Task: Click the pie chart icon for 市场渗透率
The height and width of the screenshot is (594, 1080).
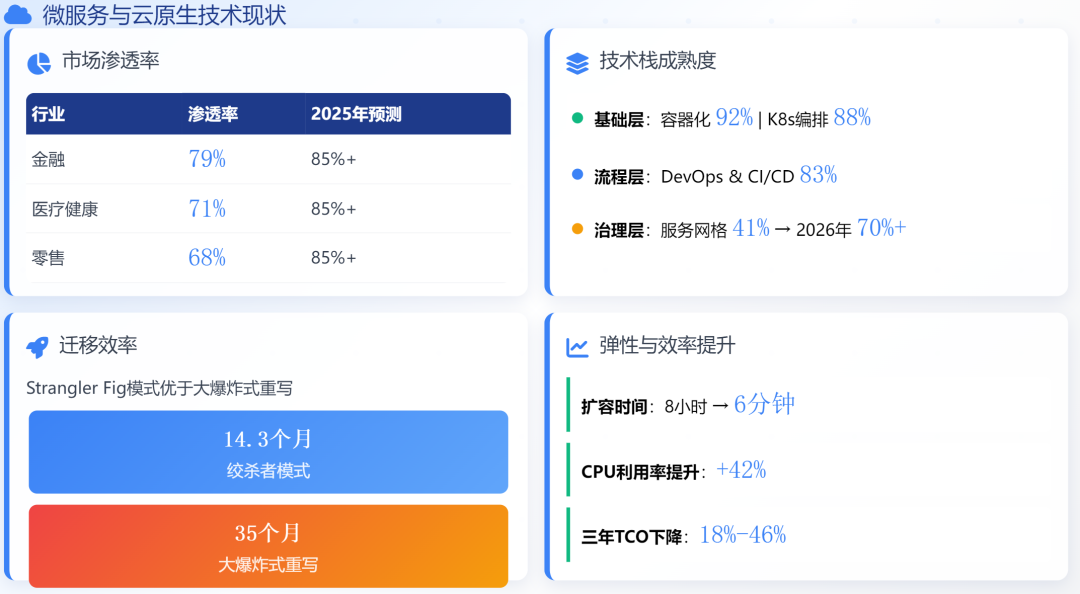Action: [x=39, y=63]
